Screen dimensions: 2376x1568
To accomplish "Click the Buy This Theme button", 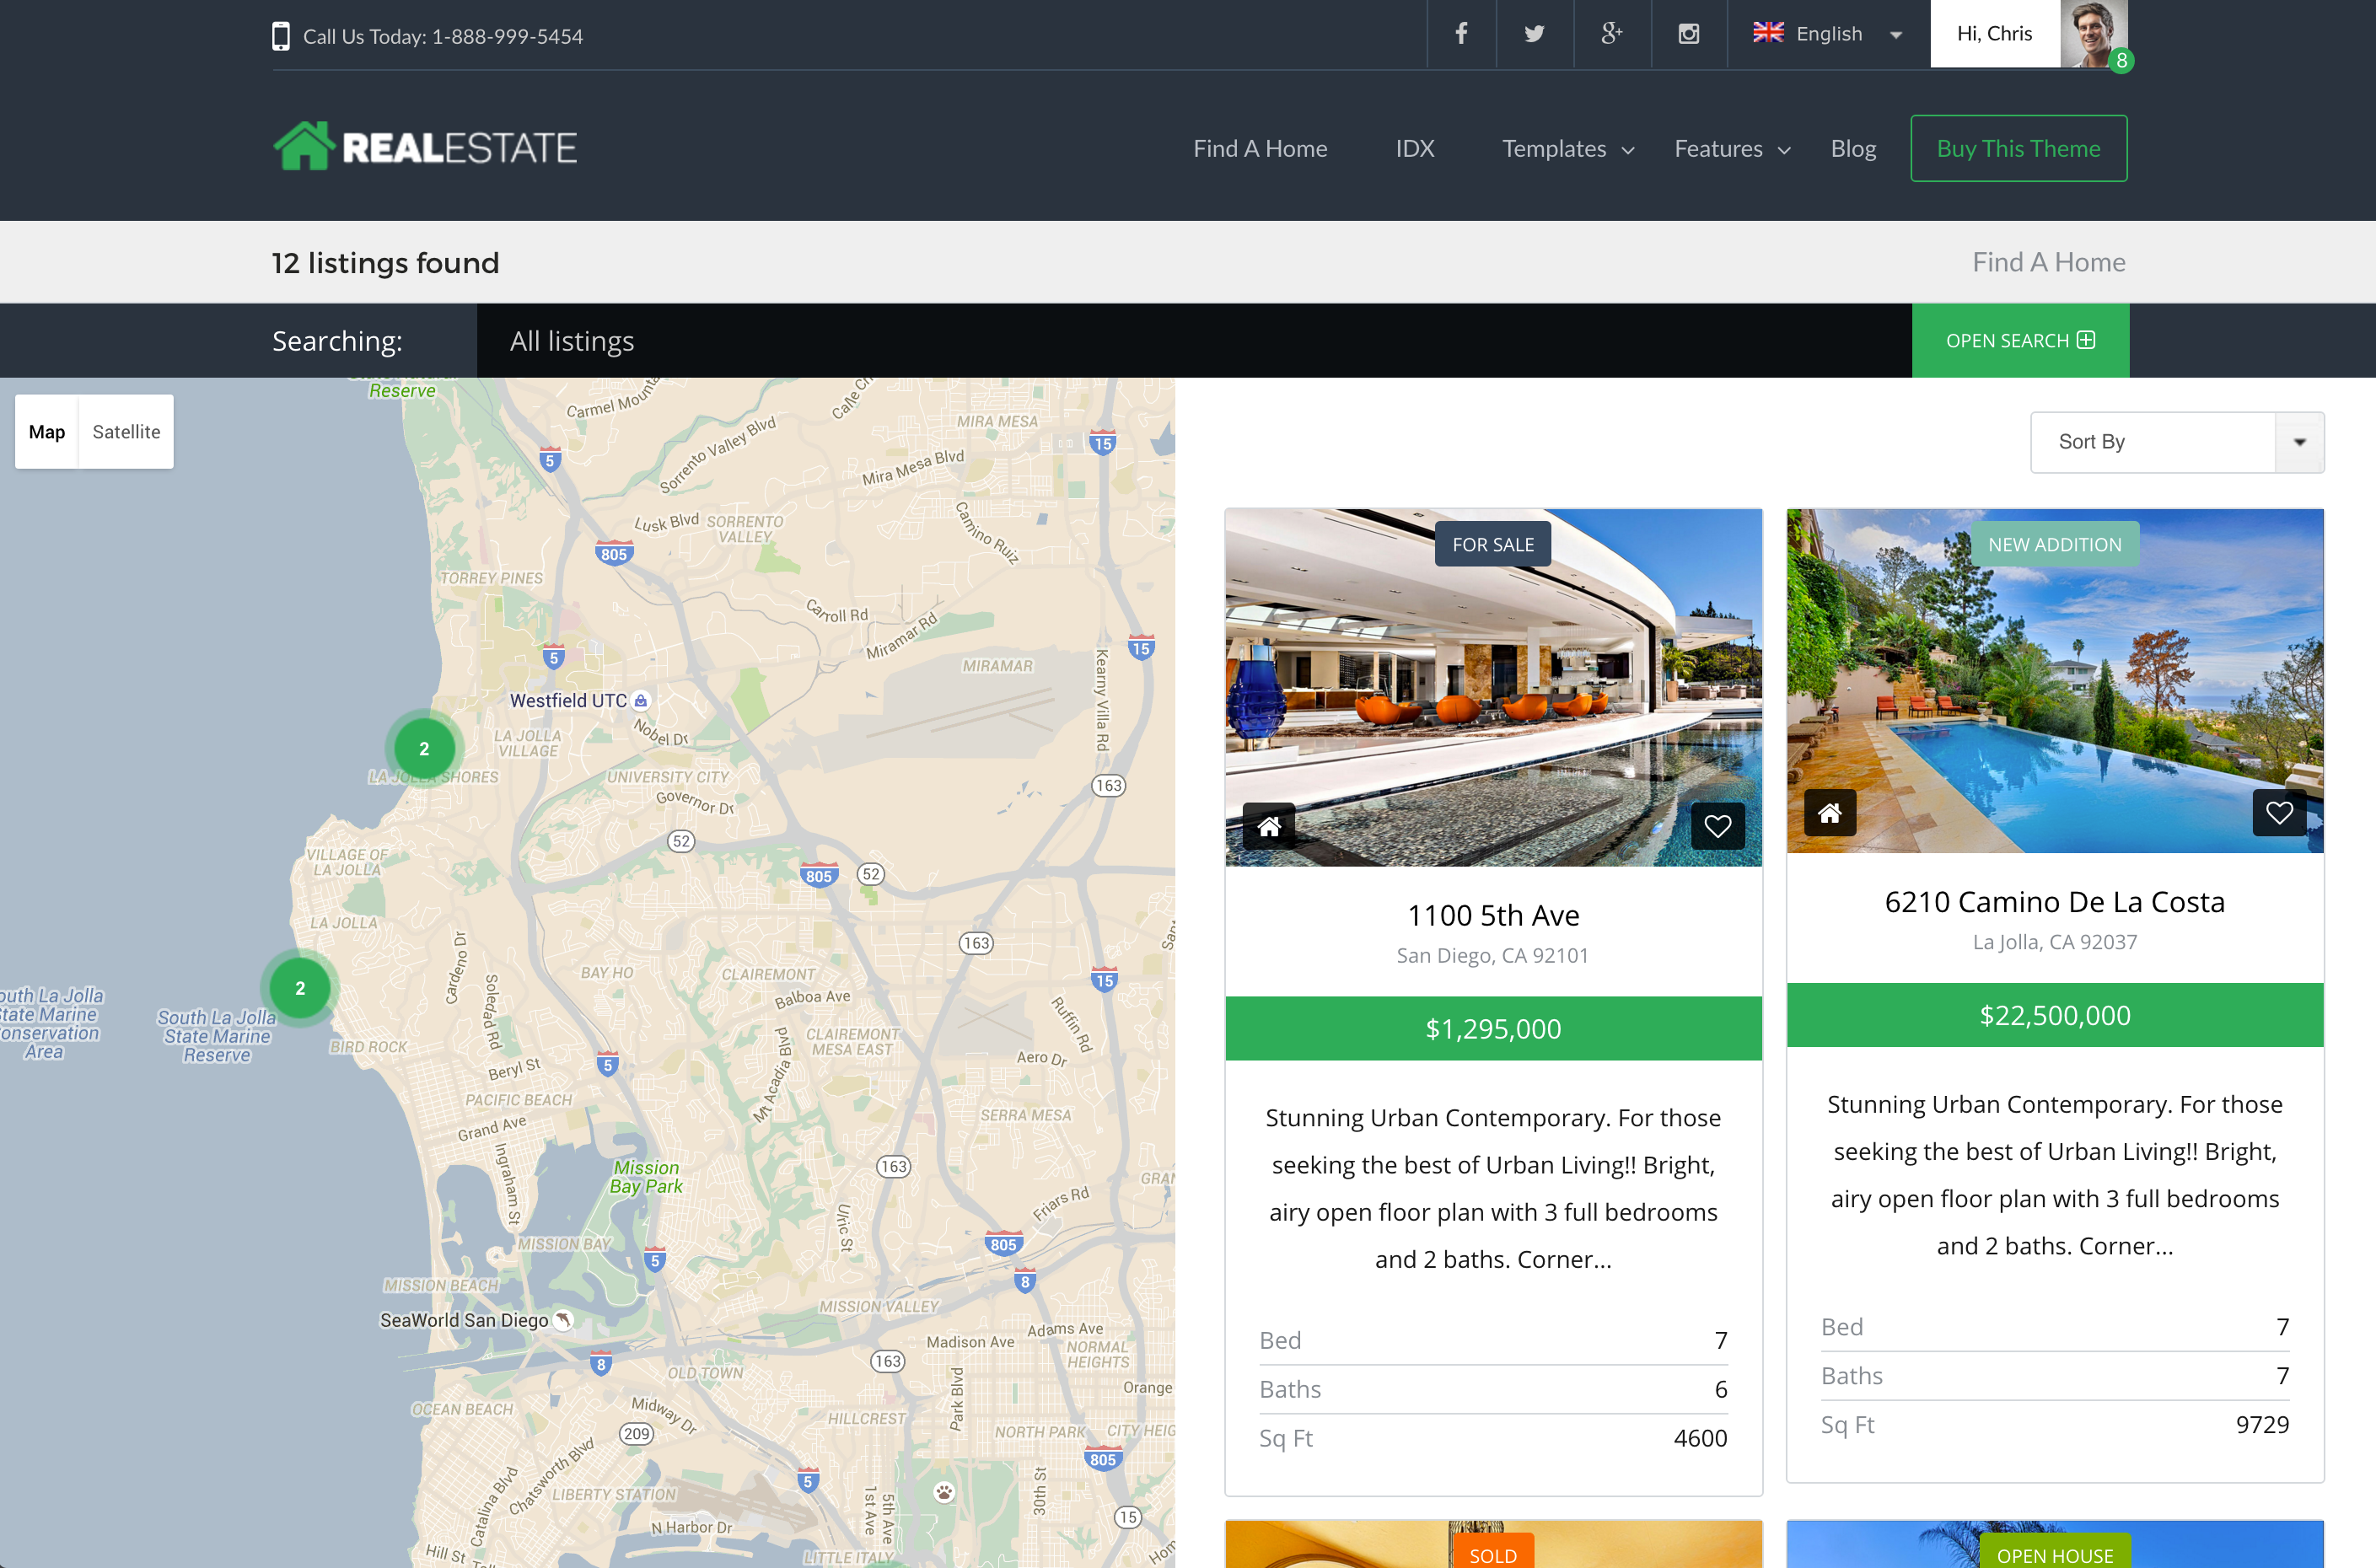I will (x=2018, y=149).
